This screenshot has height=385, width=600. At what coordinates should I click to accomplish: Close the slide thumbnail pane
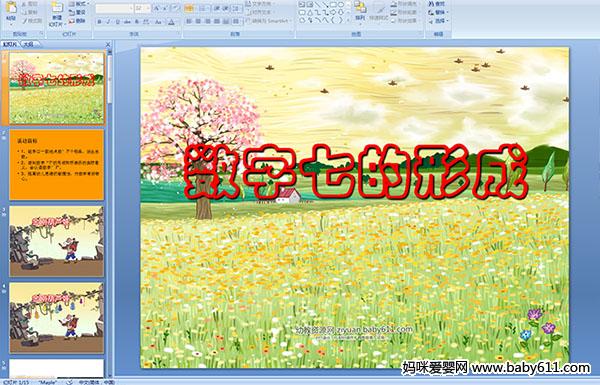(x=108, y=44)
